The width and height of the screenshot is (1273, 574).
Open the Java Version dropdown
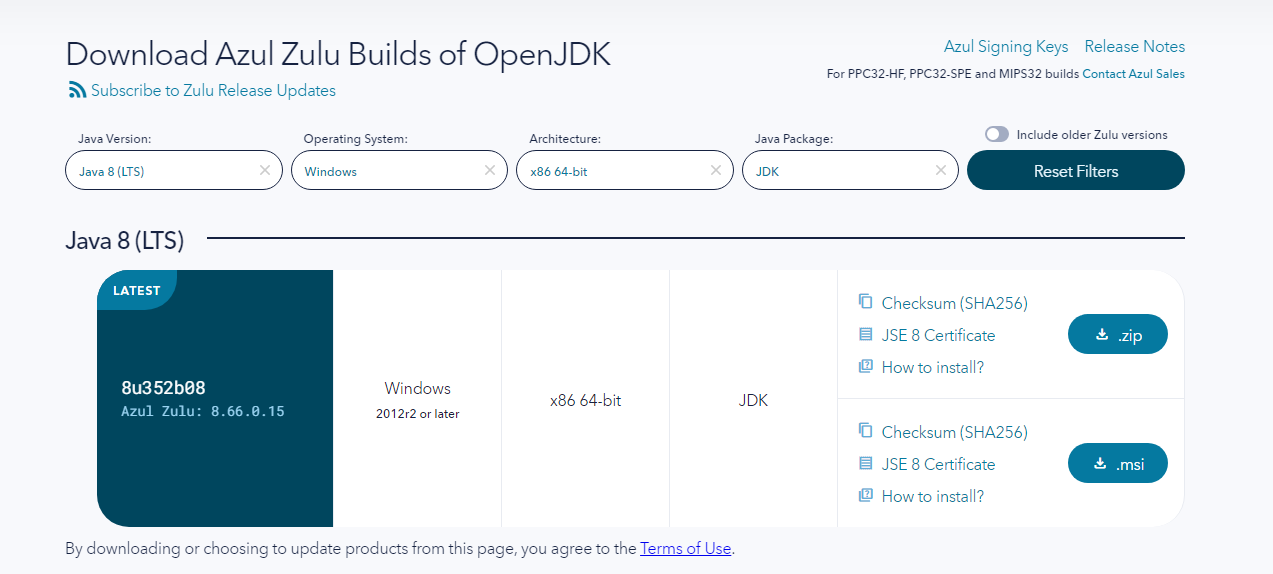tap(174, 170)
